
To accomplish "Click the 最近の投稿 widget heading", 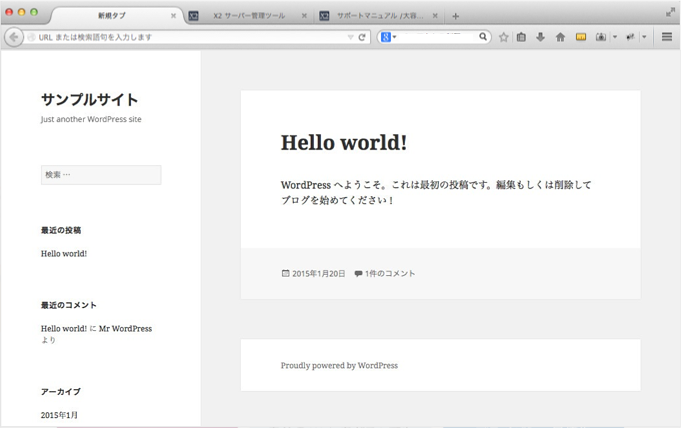I will point(61,230).
